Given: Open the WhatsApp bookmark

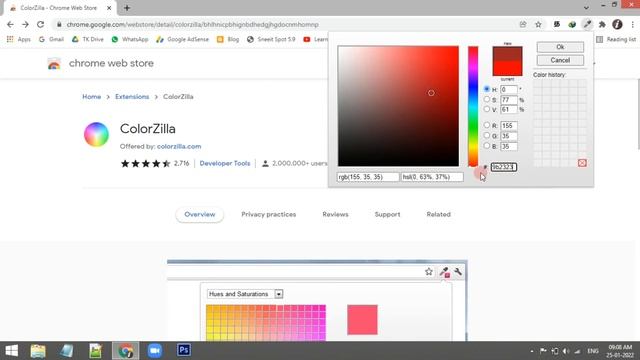Looking at the screenshot, I should pyautogui.click(x=129, y=39).
